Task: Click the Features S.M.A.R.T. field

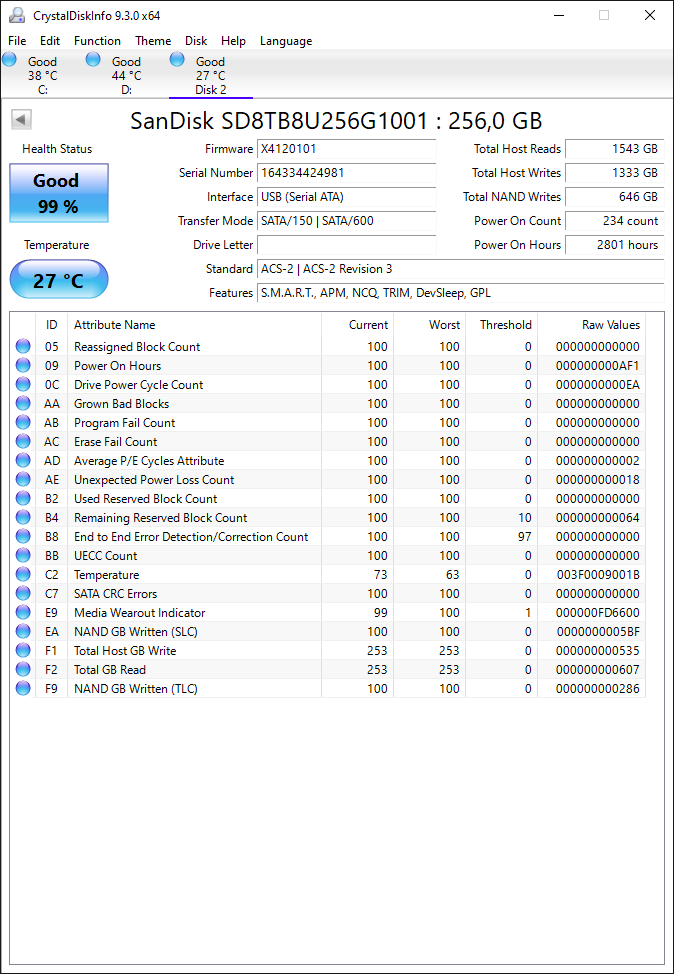Action: click(x=460, y=293)
